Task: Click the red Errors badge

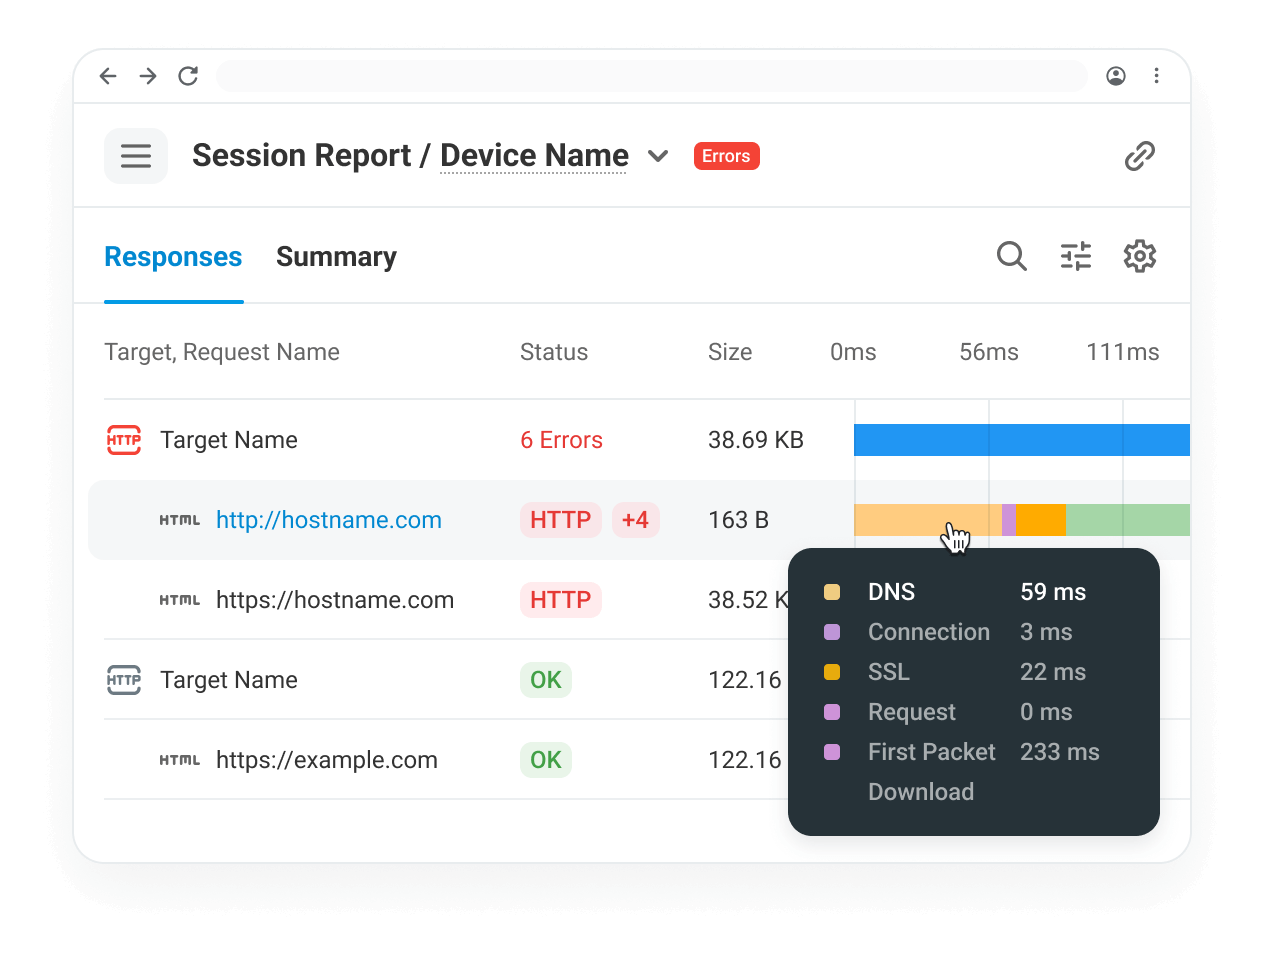Action: (x=726, y=156)
